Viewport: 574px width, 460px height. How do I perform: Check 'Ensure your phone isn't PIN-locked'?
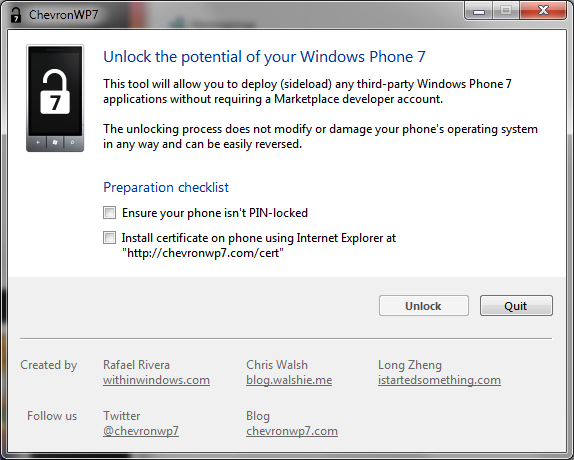pos(109,213)
